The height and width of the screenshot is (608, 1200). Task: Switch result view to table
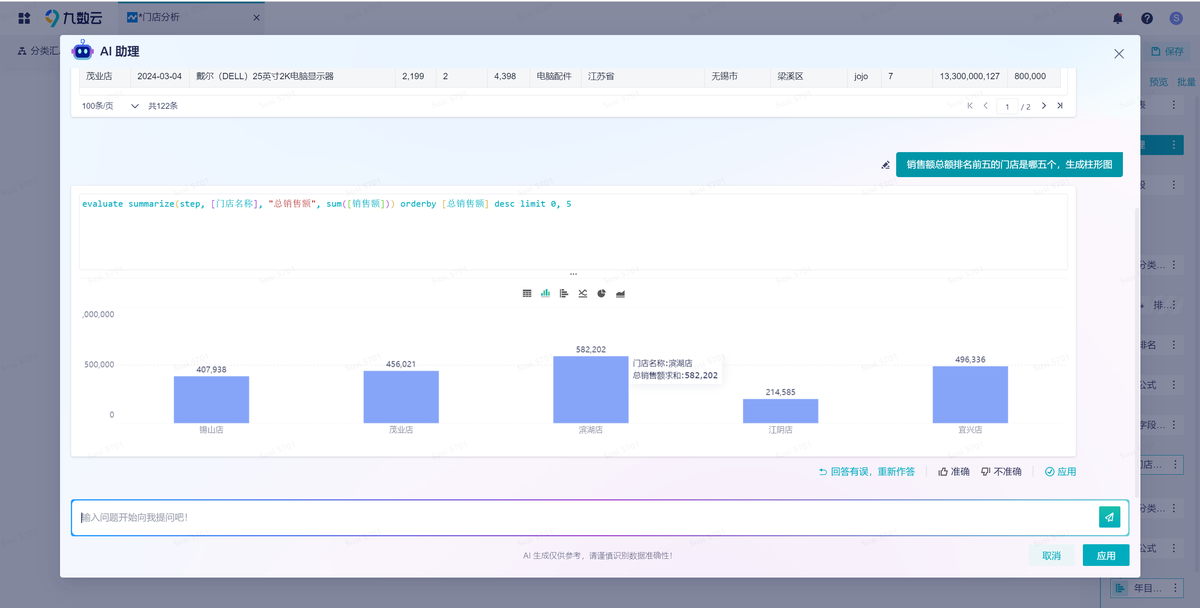(527, 294)
